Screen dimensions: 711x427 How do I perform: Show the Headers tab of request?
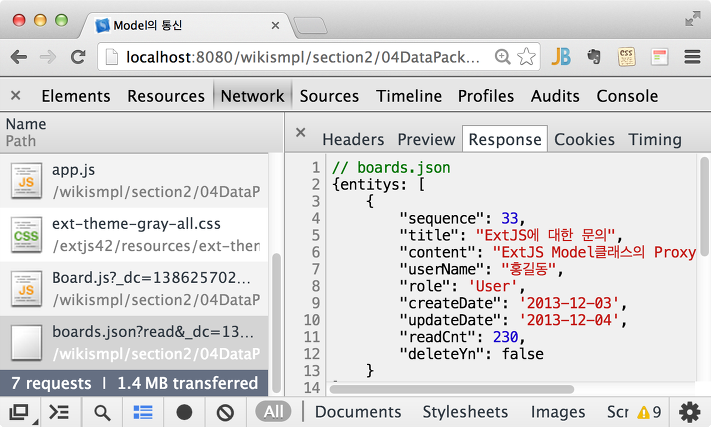[353, 139]
